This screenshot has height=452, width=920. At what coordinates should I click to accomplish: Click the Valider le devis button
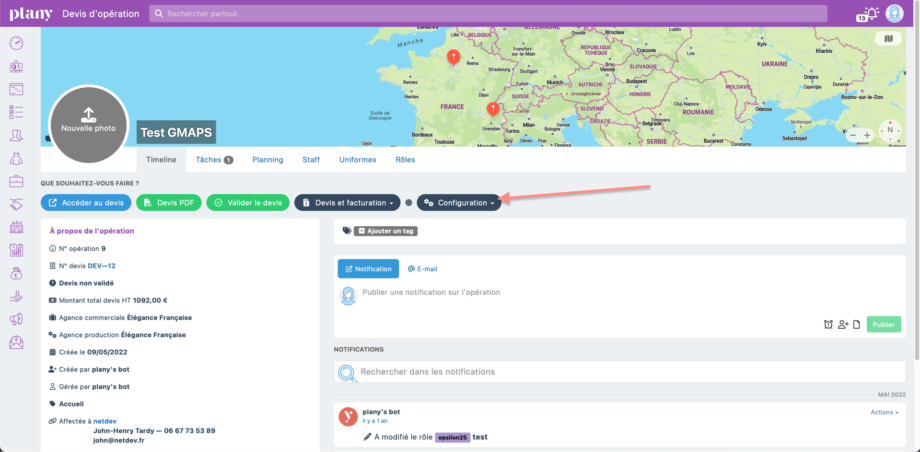[x=247, y=203]
